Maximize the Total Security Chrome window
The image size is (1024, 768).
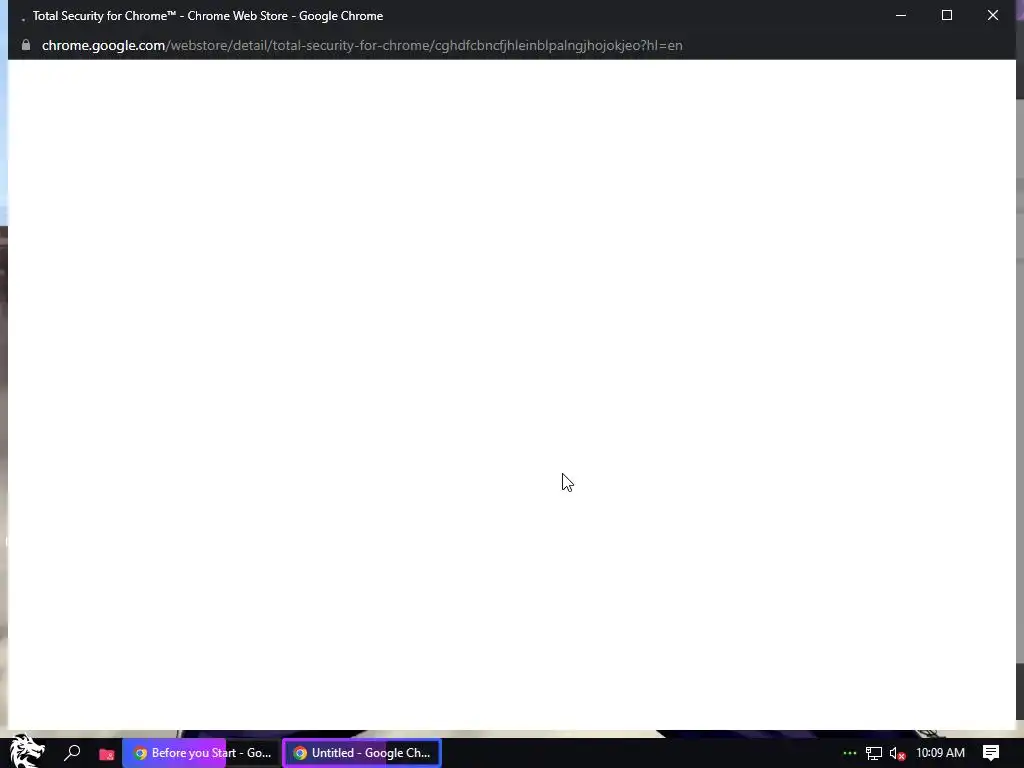[x=946, y=15]
